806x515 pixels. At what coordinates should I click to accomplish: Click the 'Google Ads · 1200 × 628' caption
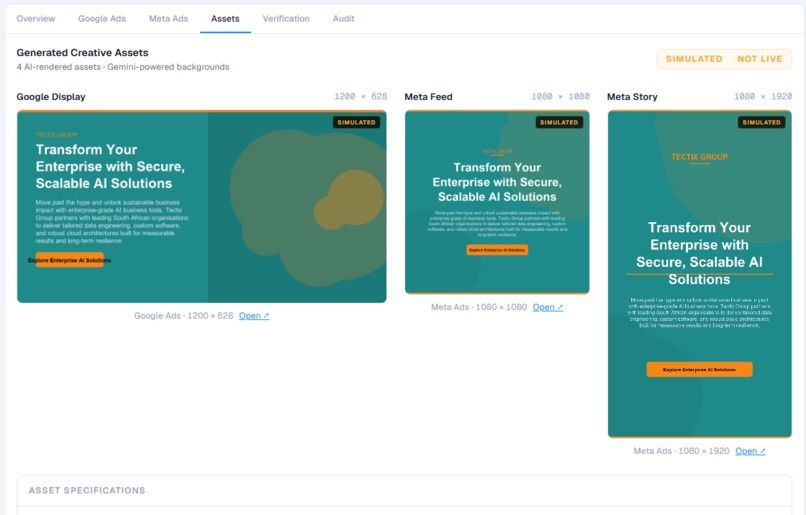tap(184, 316)
